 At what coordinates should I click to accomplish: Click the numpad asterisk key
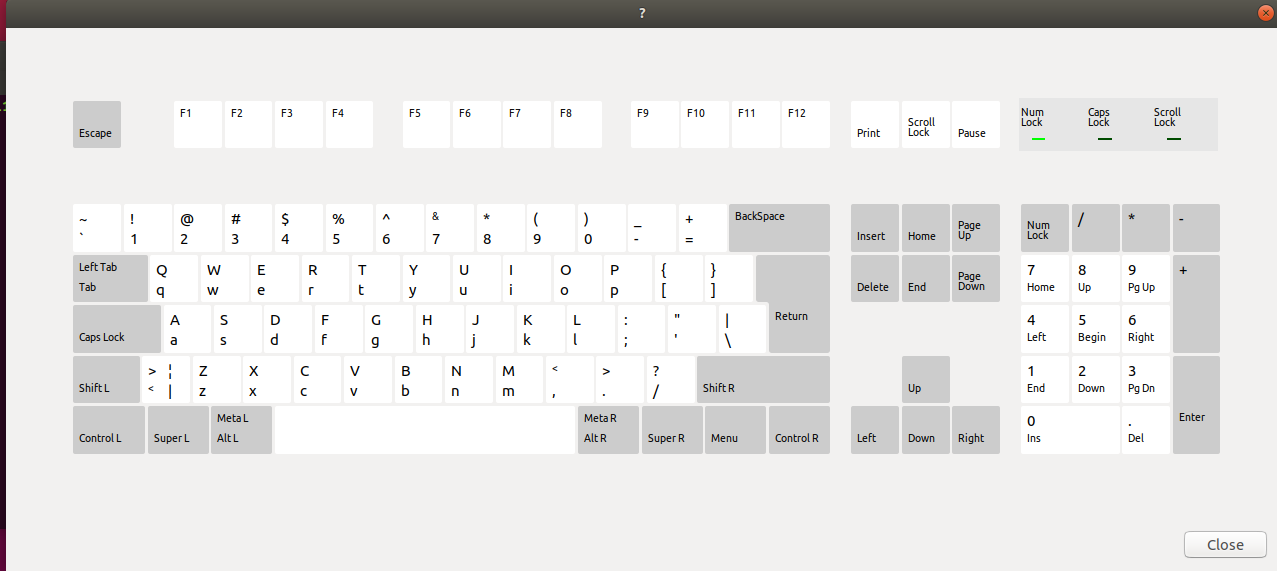1146,228
